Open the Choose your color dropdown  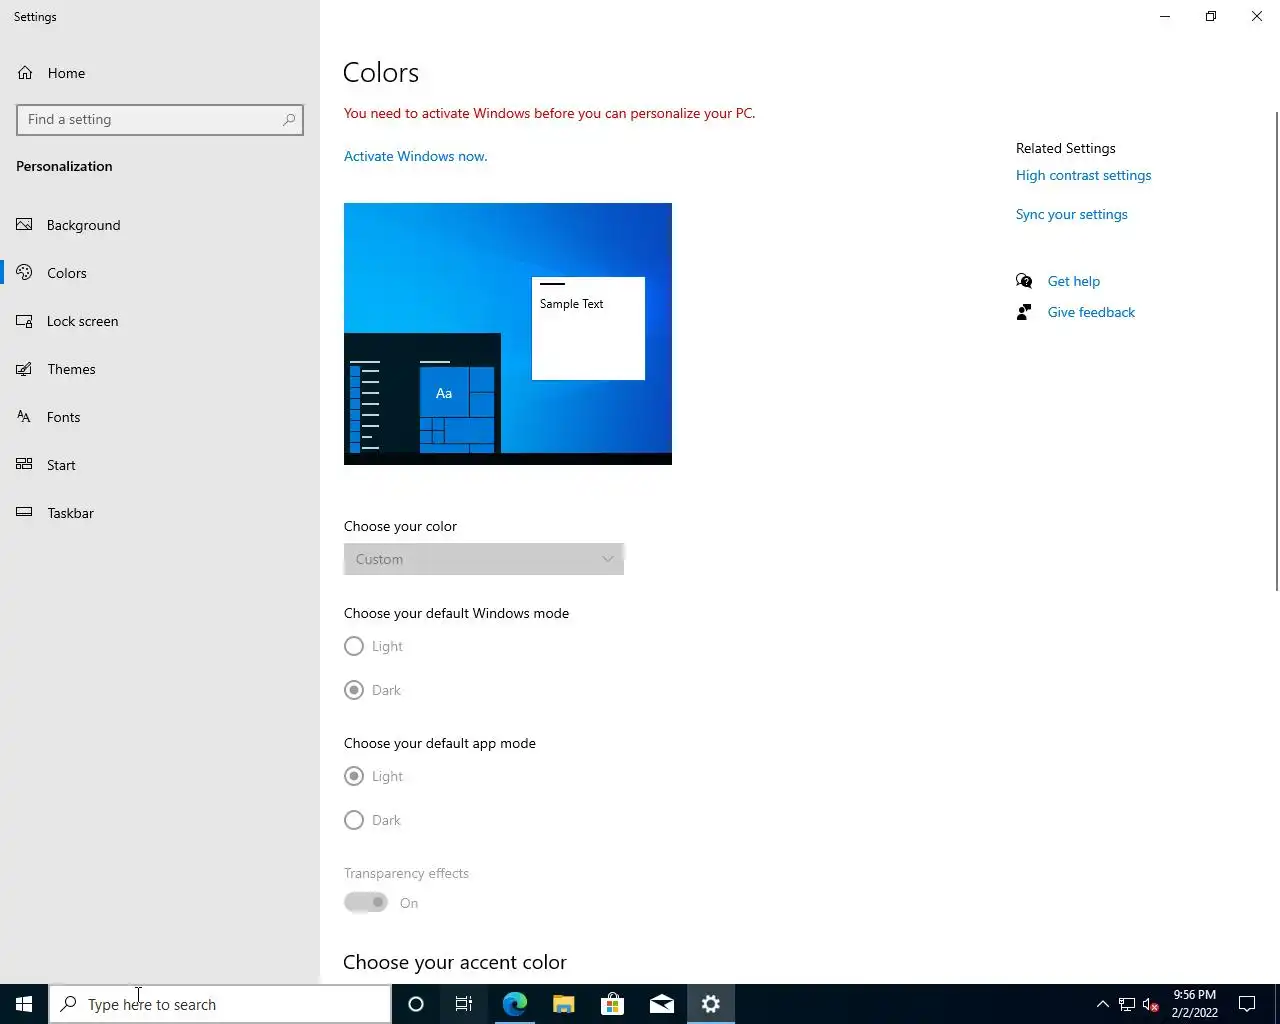[484, 559]
